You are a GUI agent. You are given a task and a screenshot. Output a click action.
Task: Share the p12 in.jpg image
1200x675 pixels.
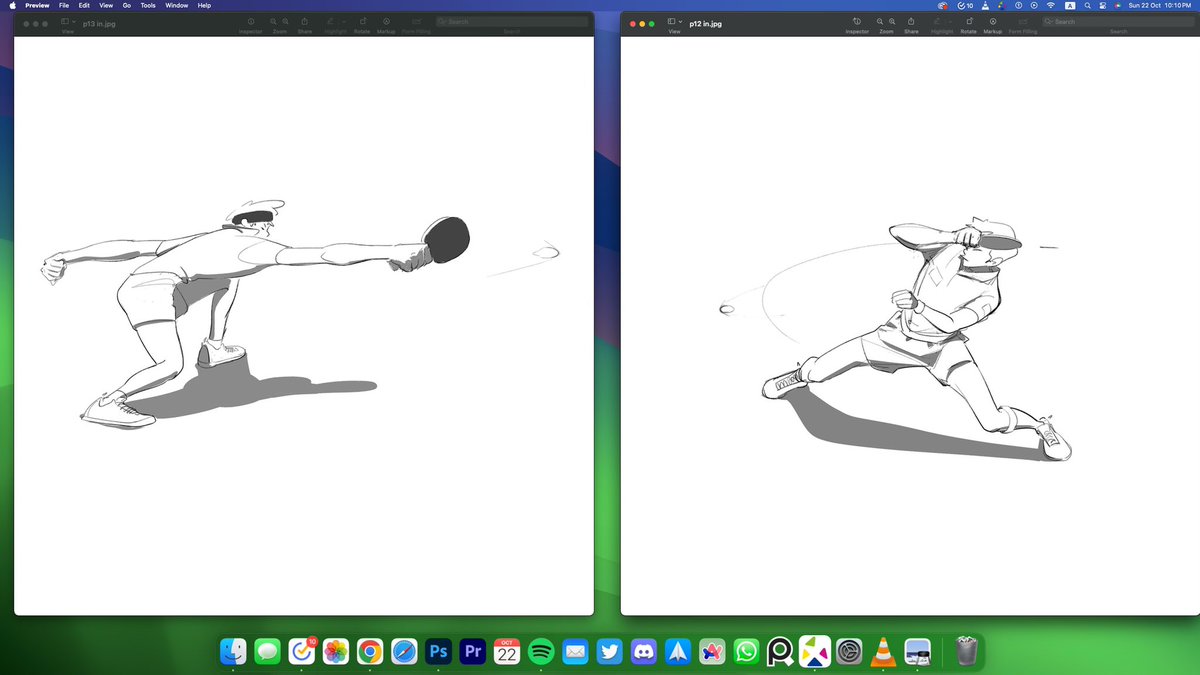[x=911, y=21]
